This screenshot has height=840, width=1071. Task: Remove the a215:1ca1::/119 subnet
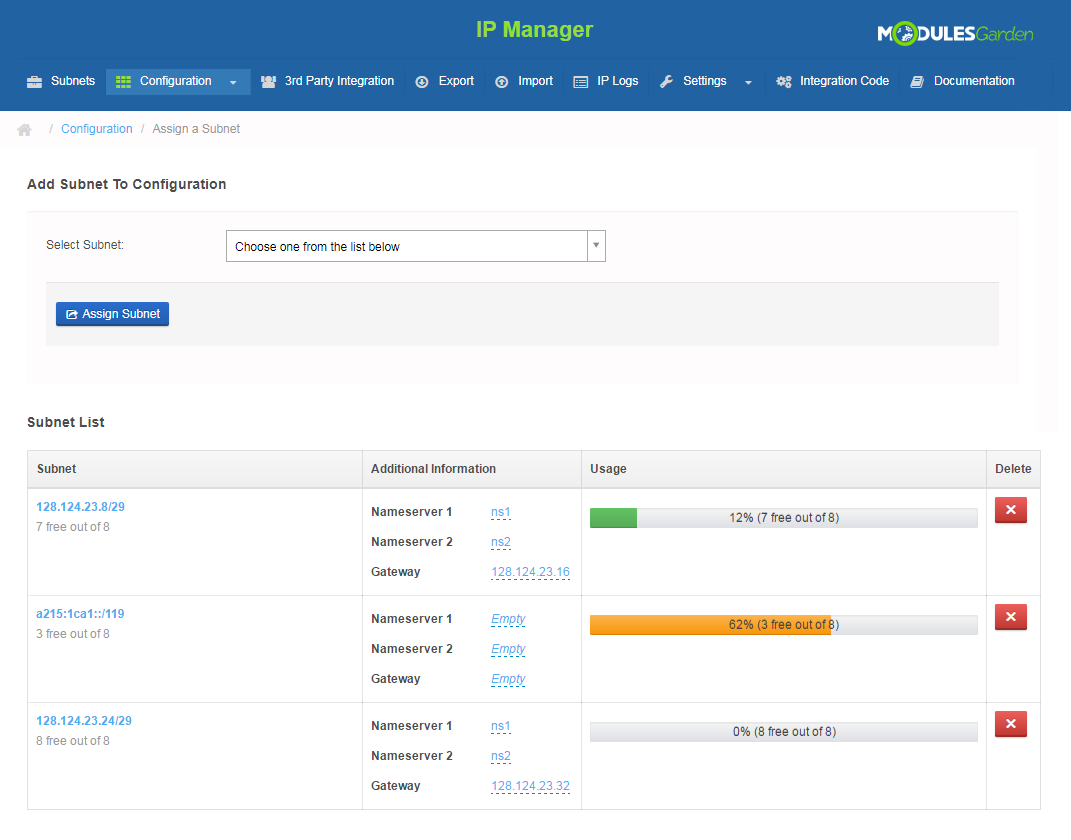(x=1010, y=618)
